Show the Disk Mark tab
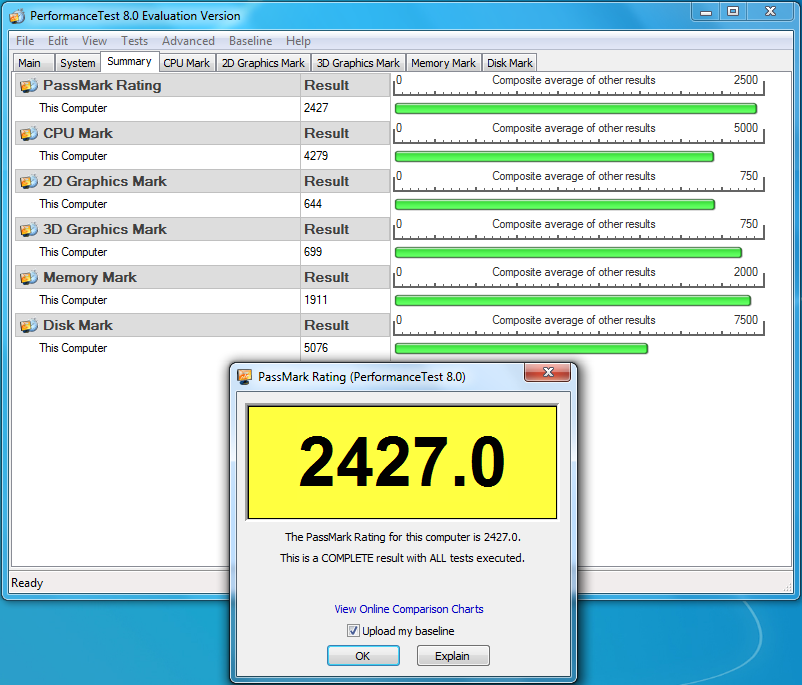This screenshot has width=802, height=685. click(x=509, y=63)
